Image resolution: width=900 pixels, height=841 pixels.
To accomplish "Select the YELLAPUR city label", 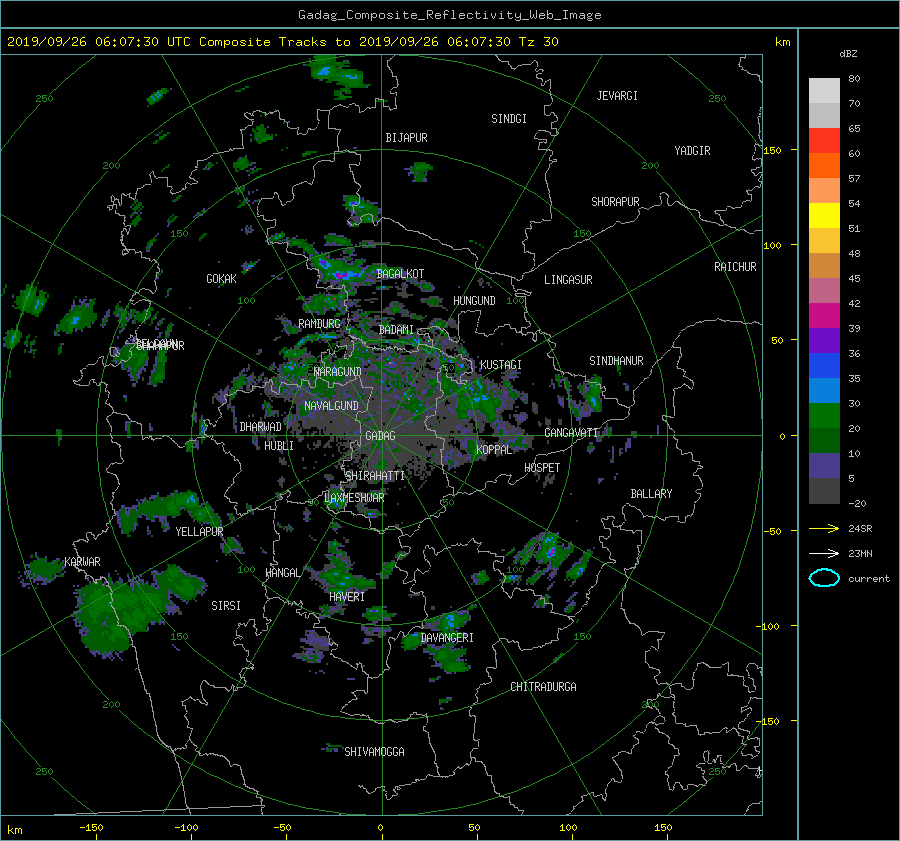I will point(199,532).
